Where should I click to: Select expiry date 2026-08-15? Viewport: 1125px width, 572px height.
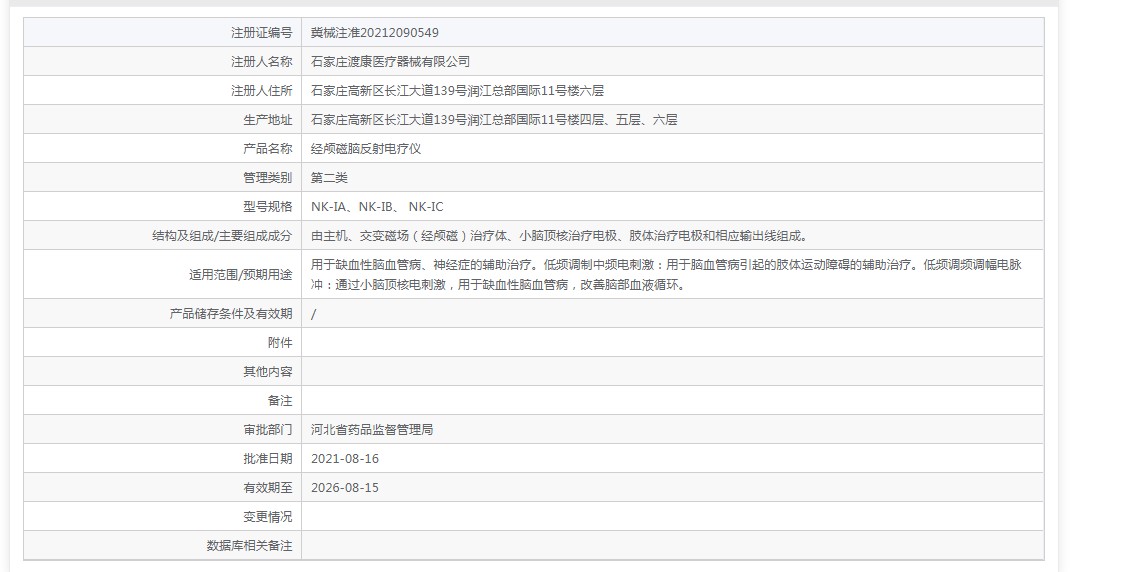point(345,487)
